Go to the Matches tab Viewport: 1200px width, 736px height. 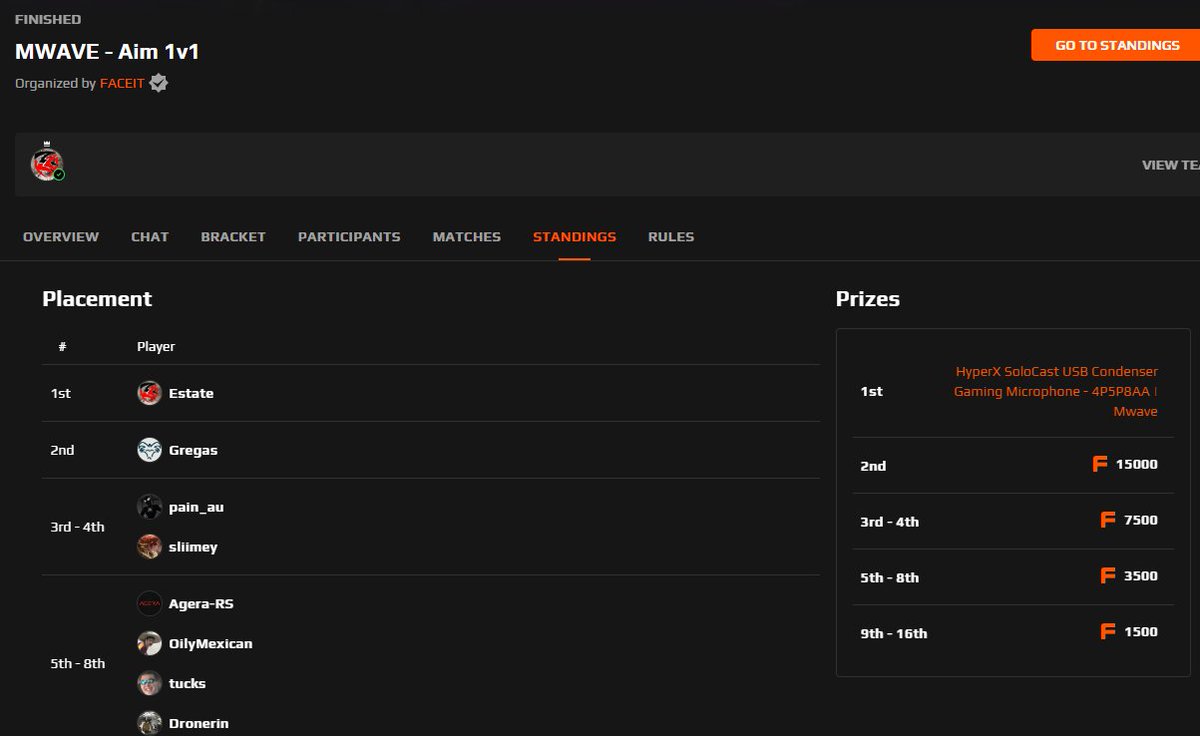(x=467, y=237)
